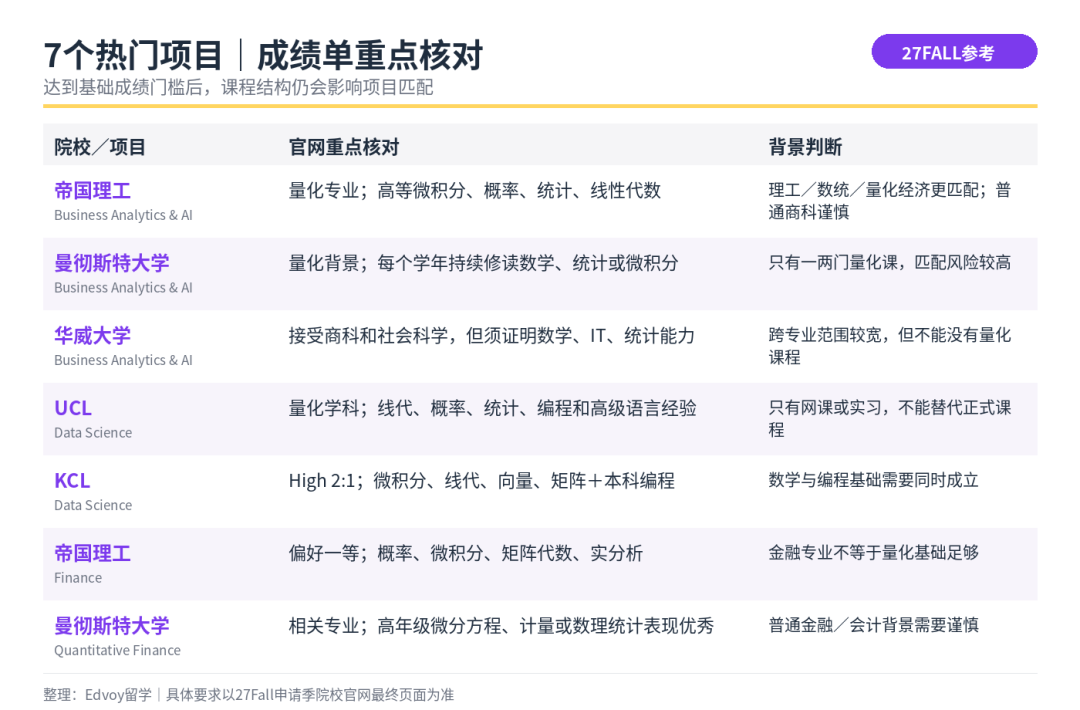Click the cell 普通金融／会计背景需要谨慎

tap(873, 625)
